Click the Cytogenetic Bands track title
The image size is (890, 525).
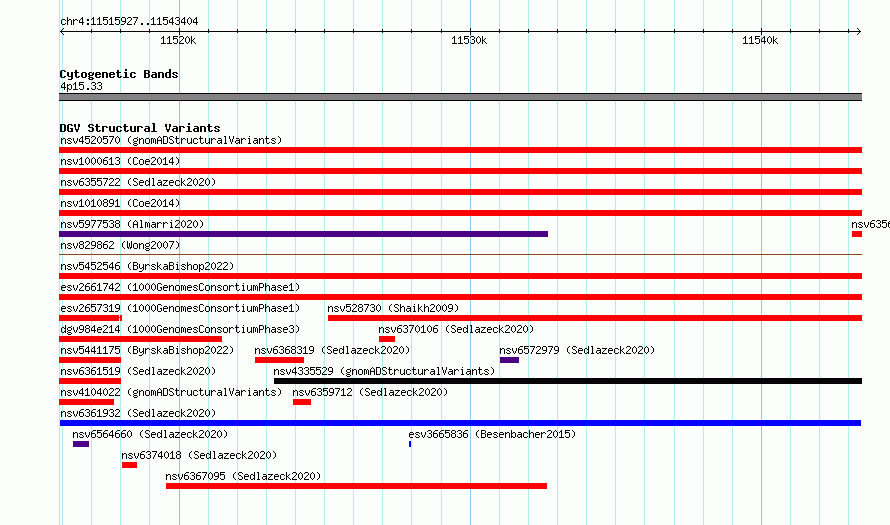click(119, 74)
